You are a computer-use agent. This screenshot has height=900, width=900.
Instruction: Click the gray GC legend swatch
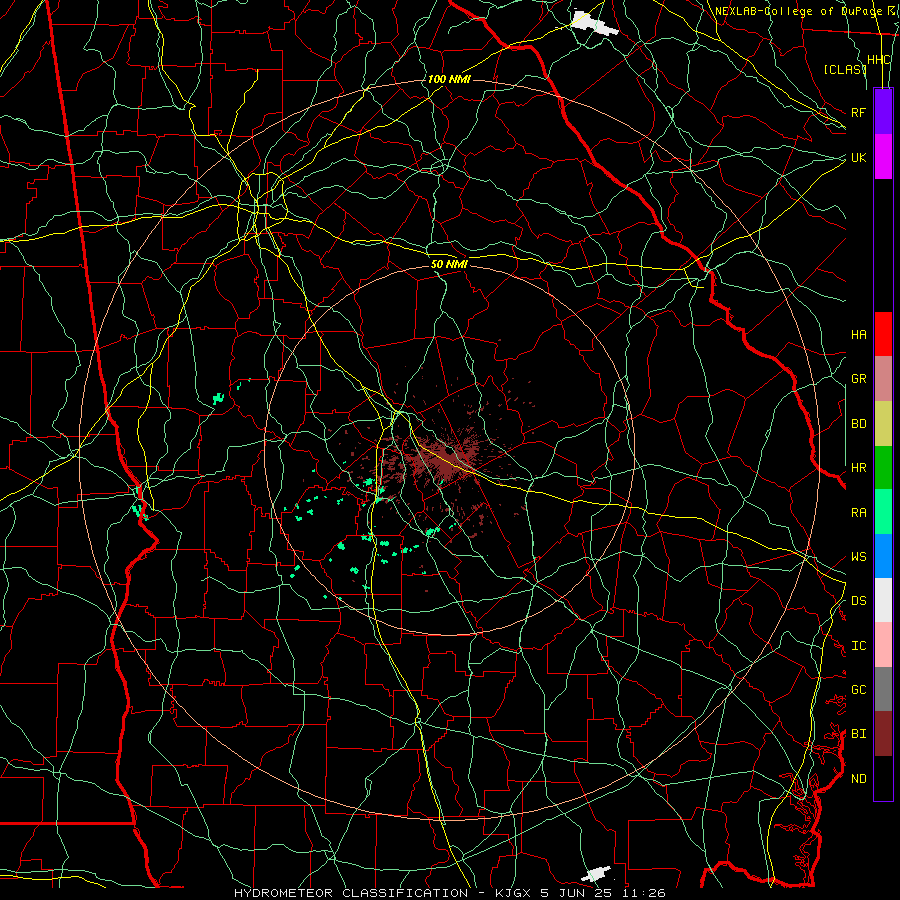tap(883, 689)
